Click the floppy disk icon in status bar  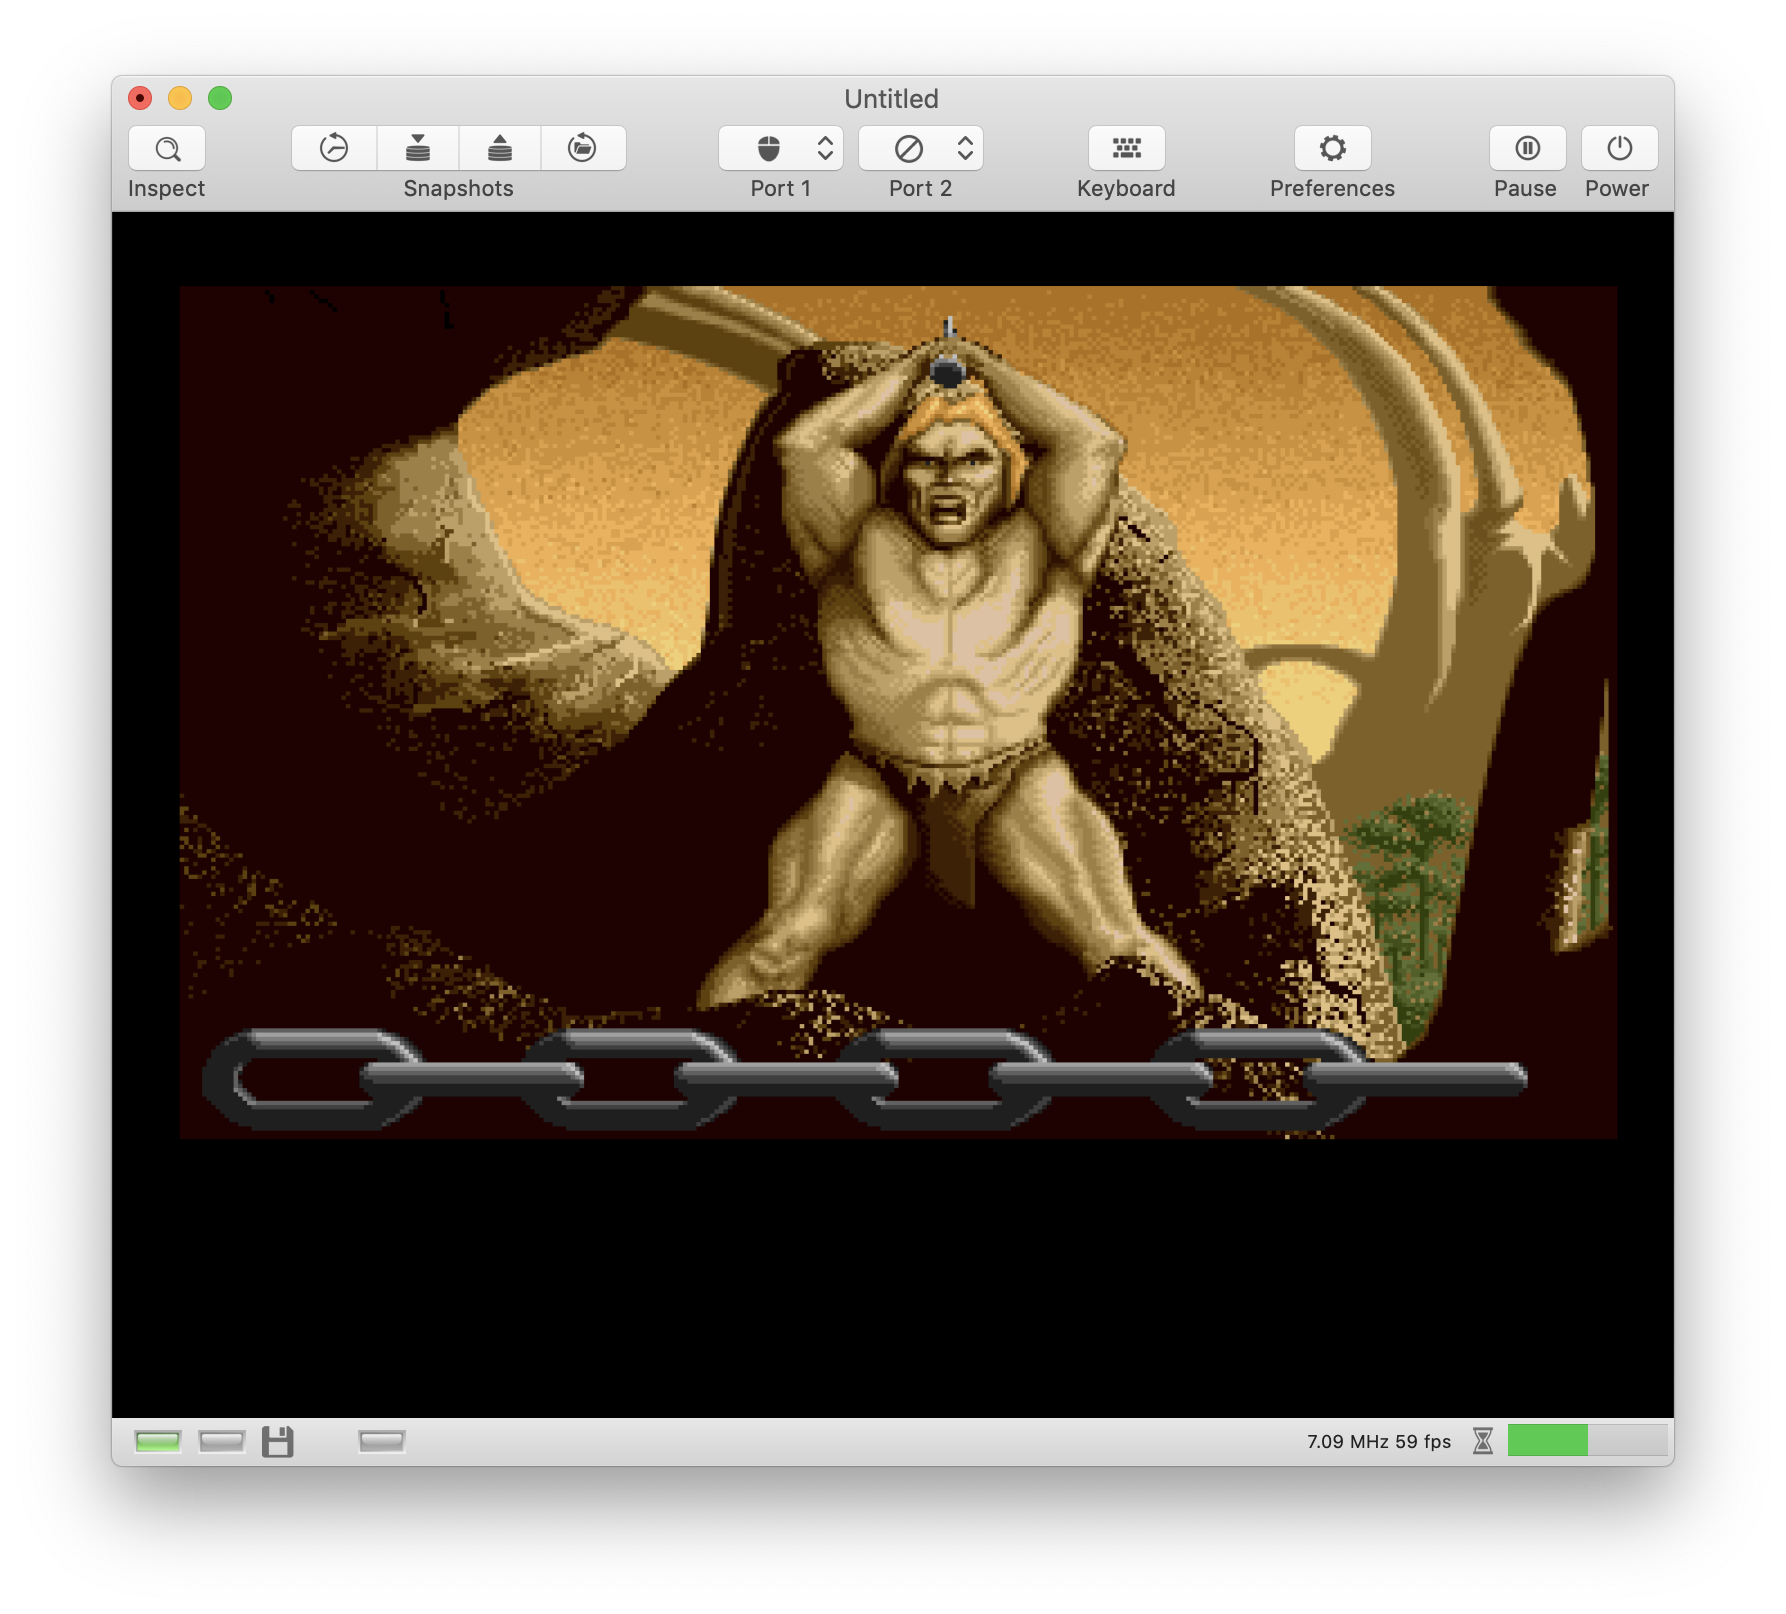point(278,1441)
